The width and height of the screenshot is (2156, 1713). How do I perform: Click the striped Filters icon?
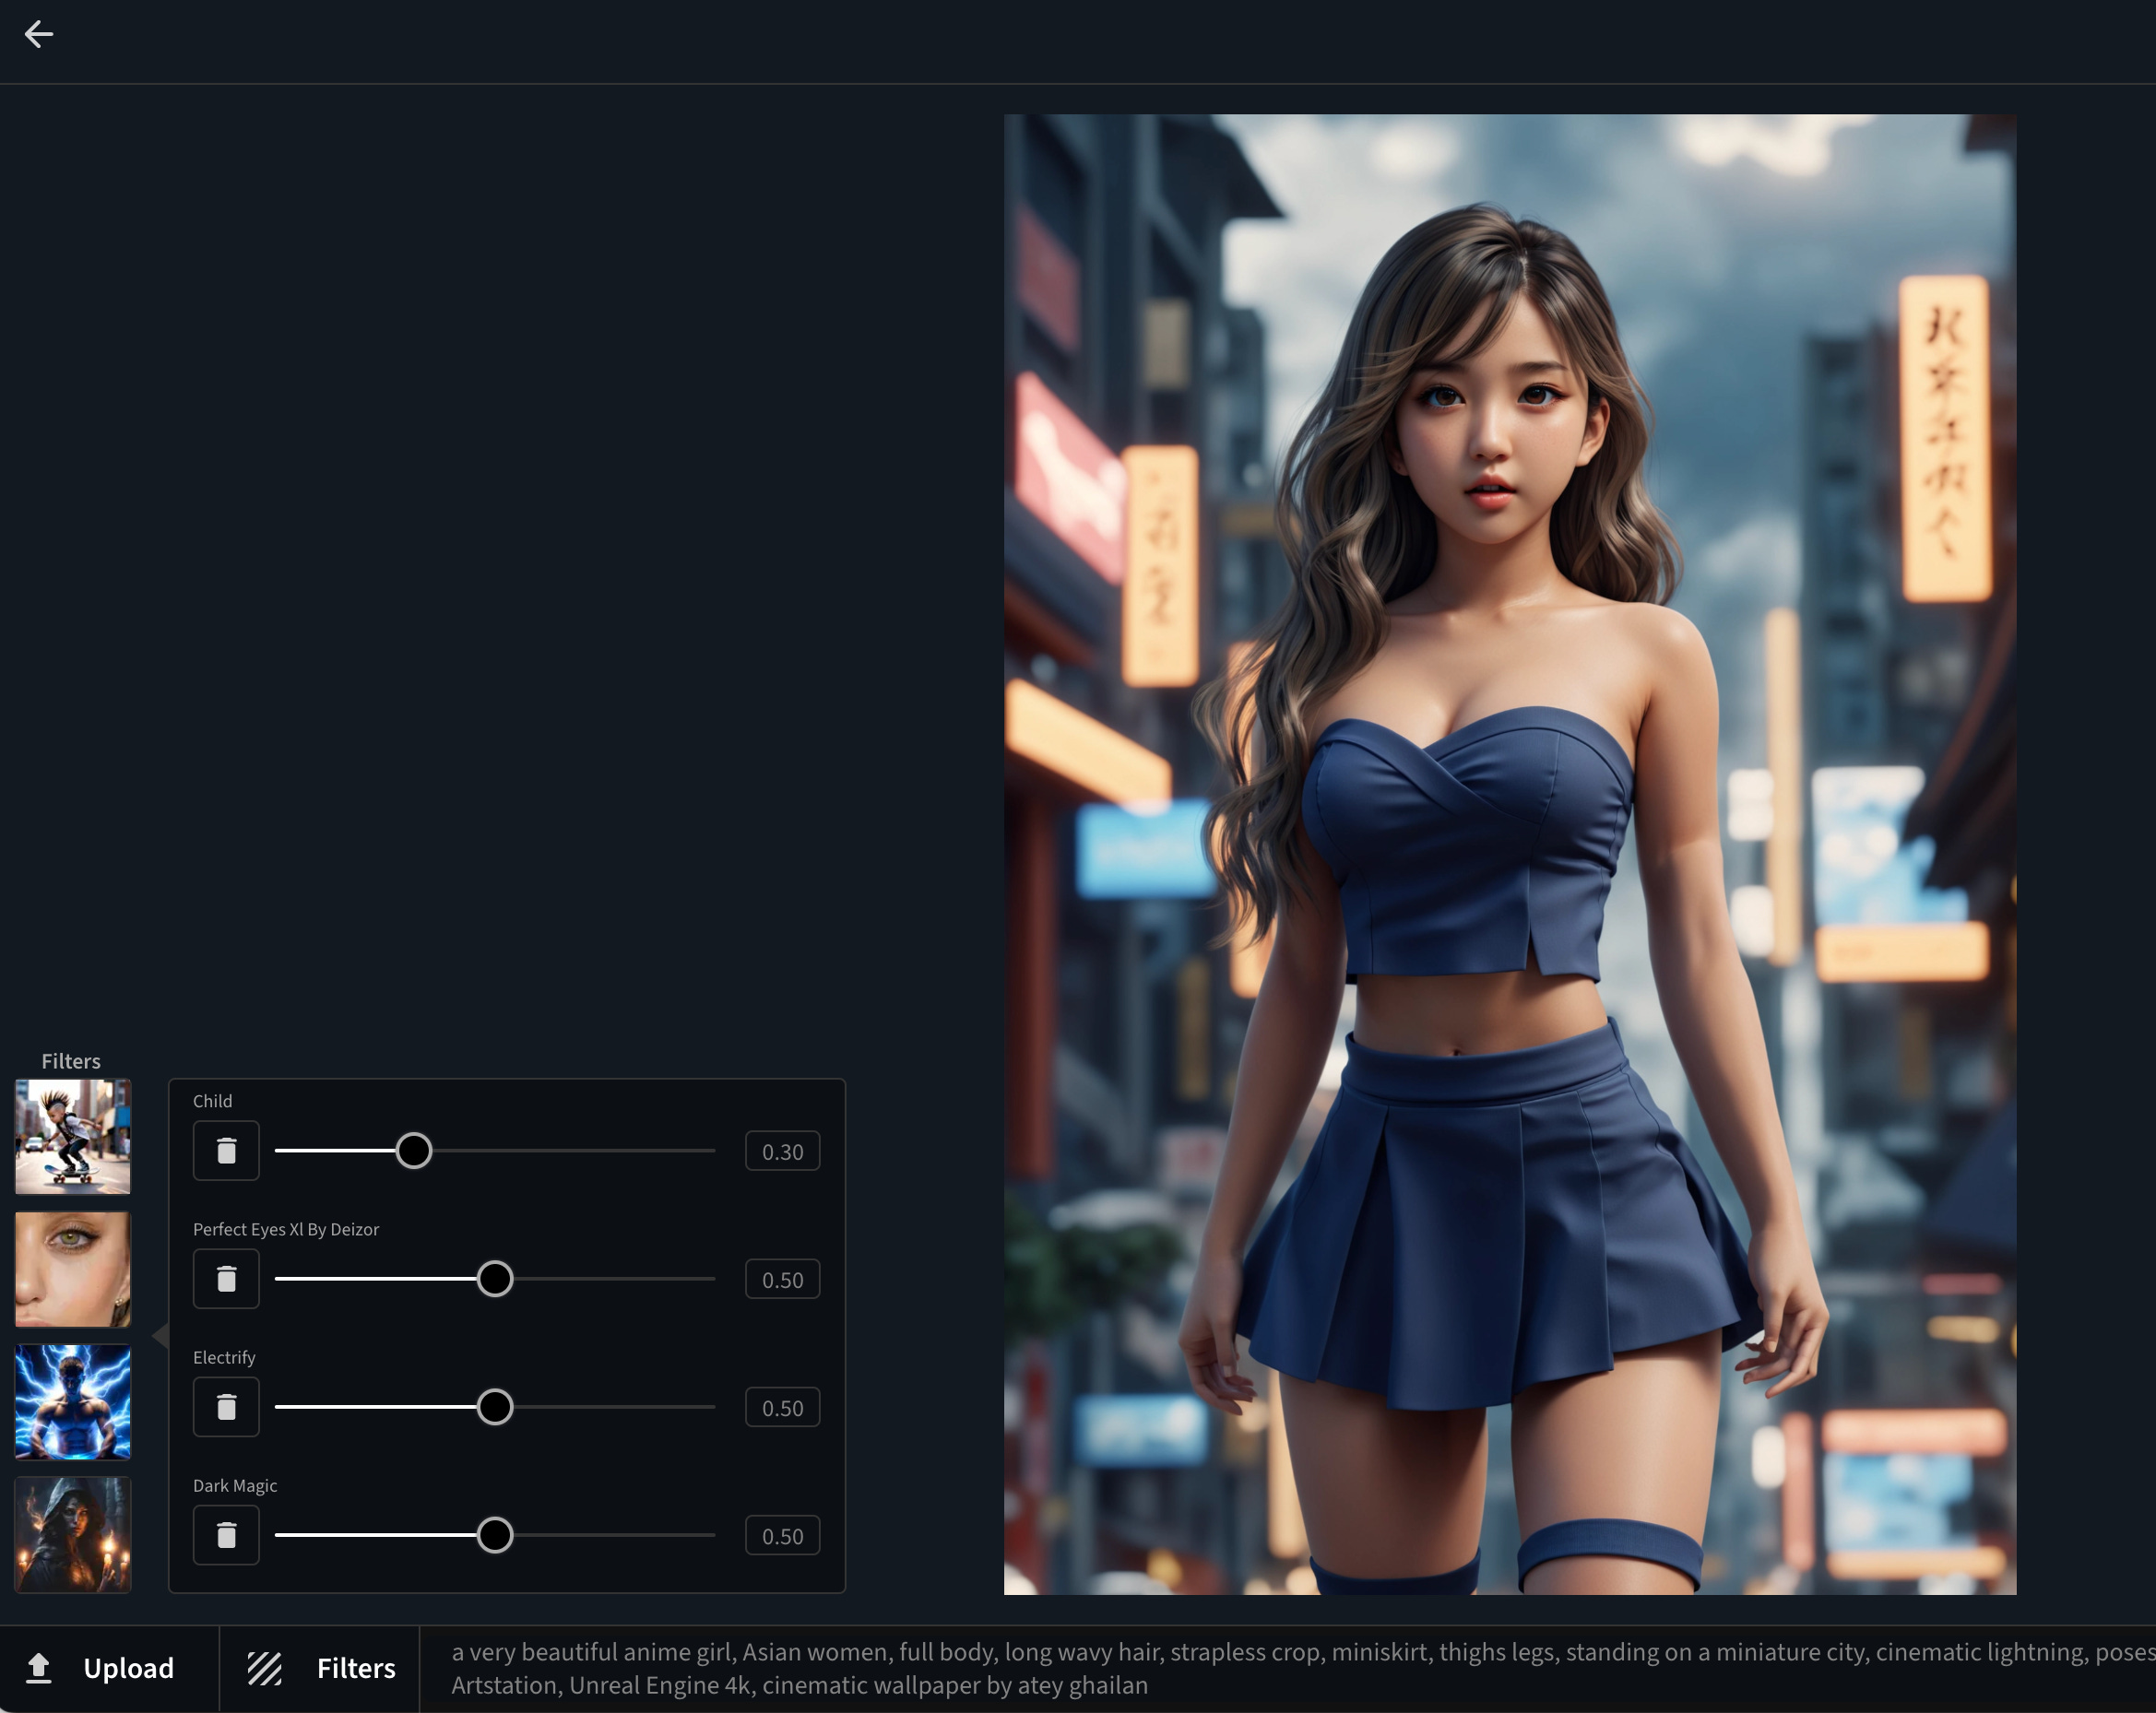(265, 1668)
